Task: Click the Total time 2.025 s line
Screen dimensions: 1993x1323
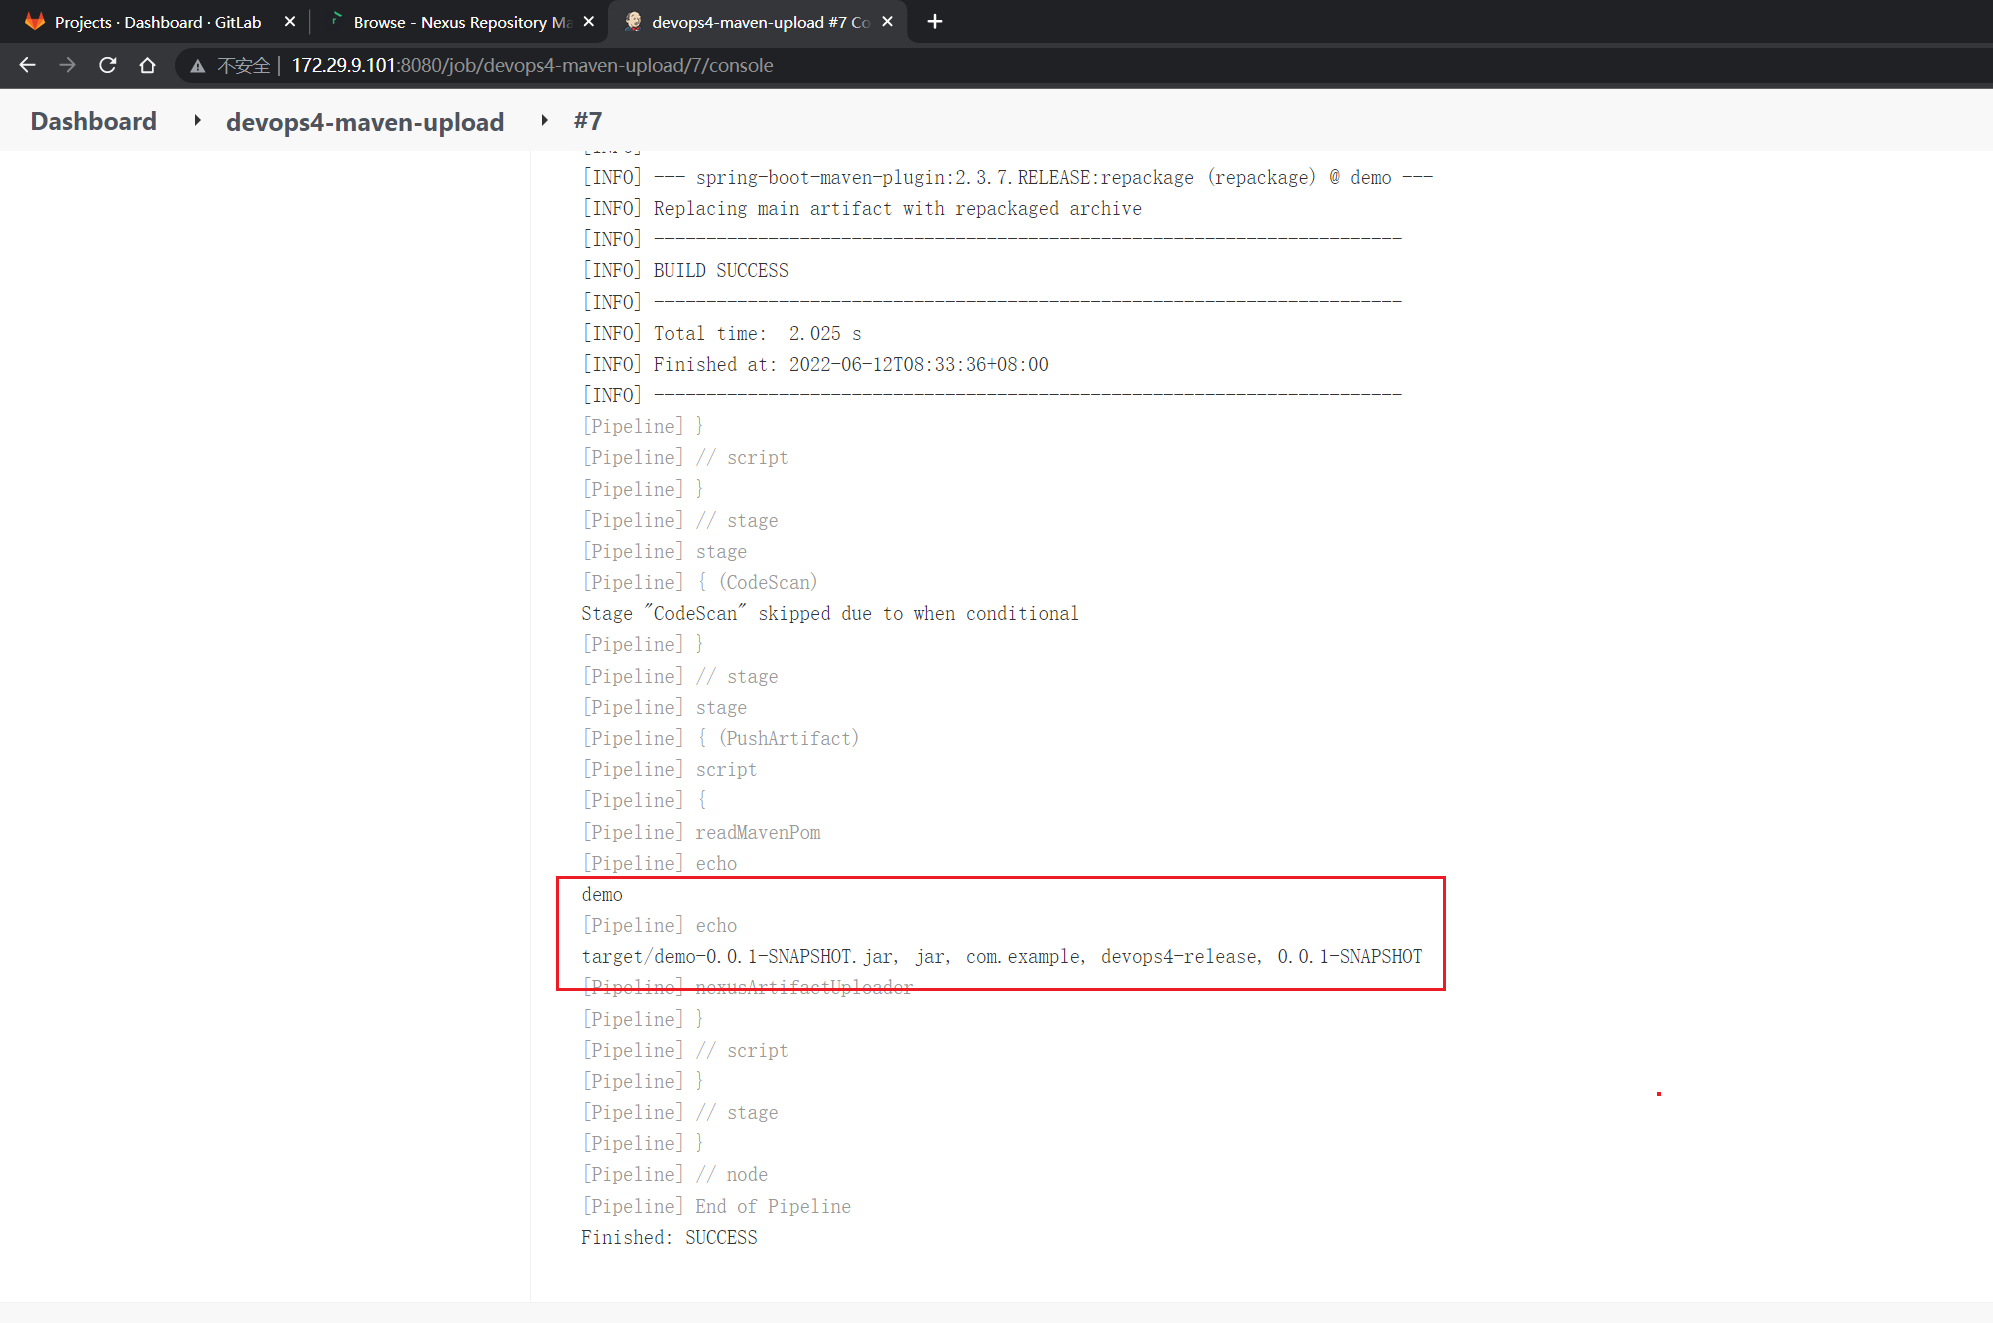Action: (x=722, y=333)
